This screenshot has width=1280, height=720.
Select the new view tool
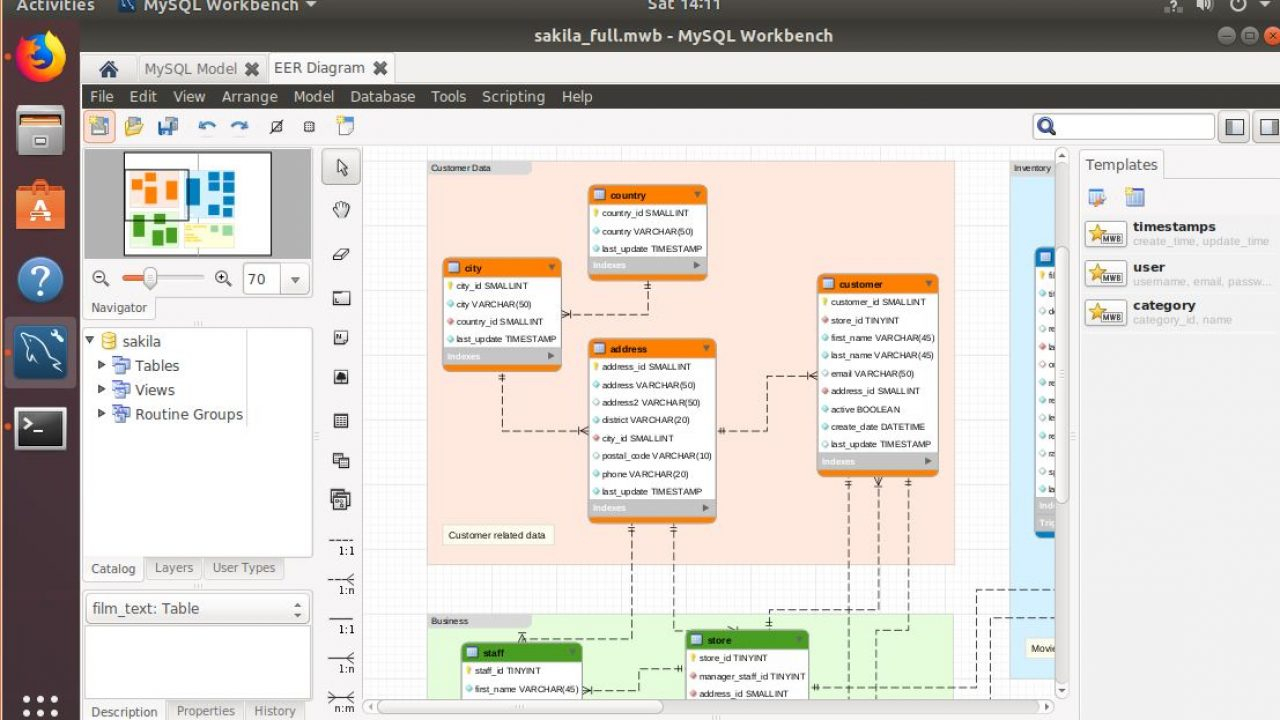(x=341, y=461)
